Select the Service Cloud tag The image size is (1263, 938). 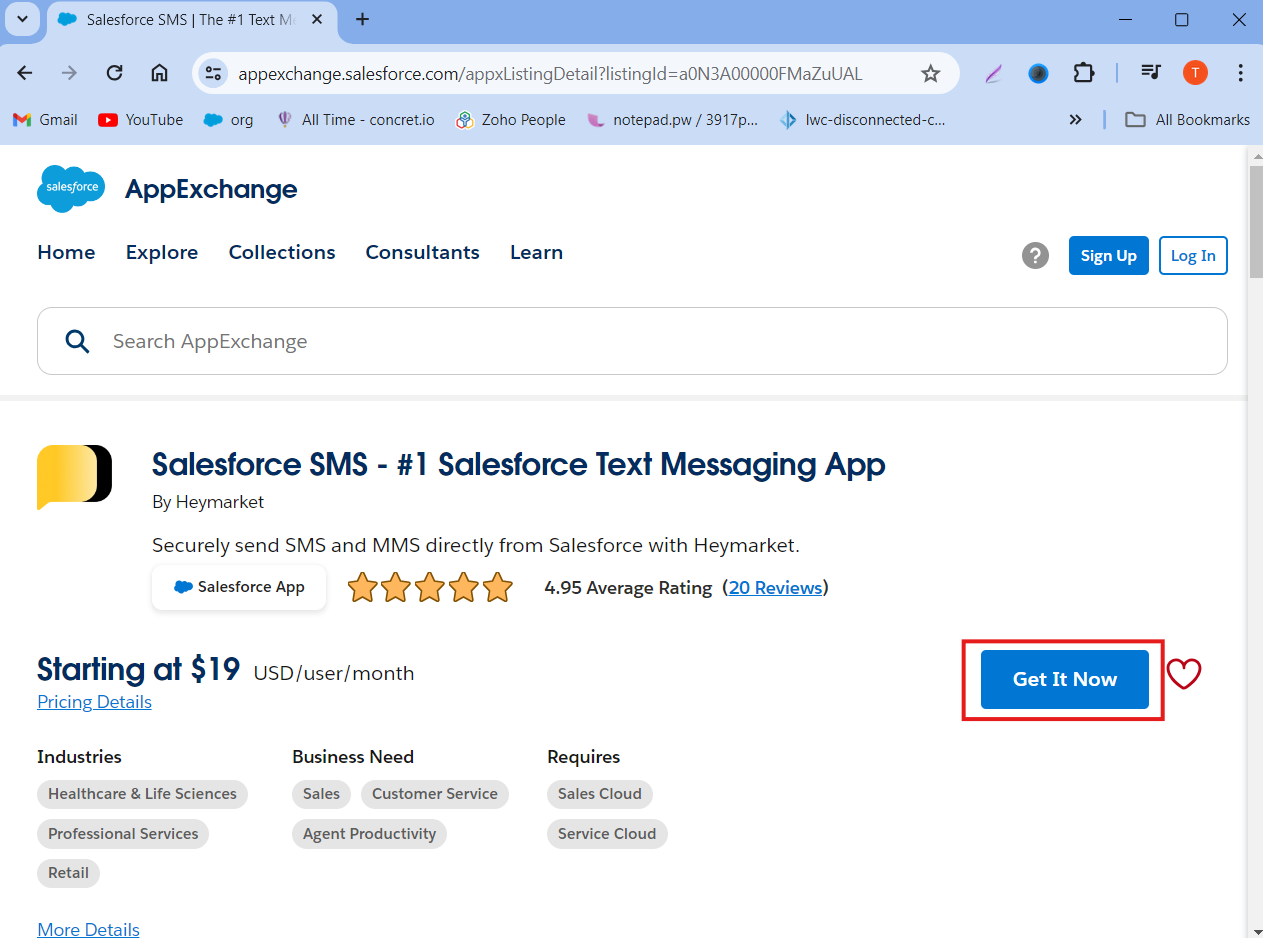point(607,834)
